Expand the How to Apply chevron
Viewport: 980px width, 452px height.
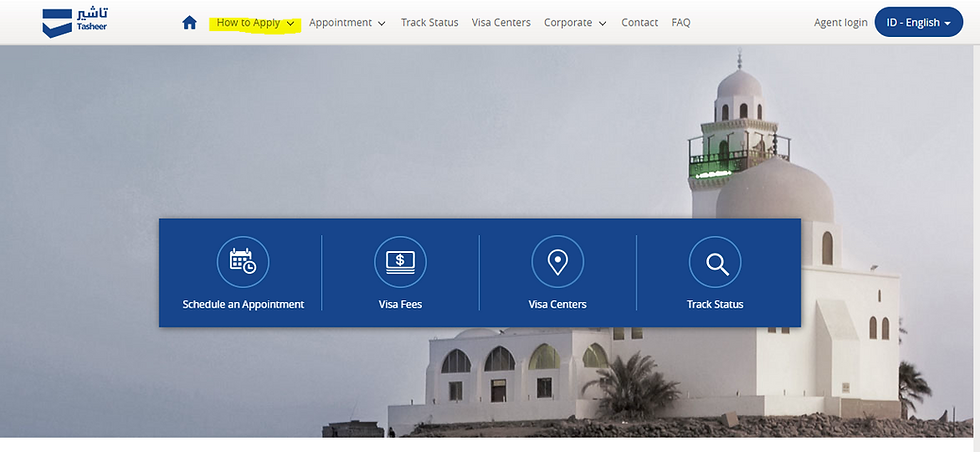click(x=291, y=23)
